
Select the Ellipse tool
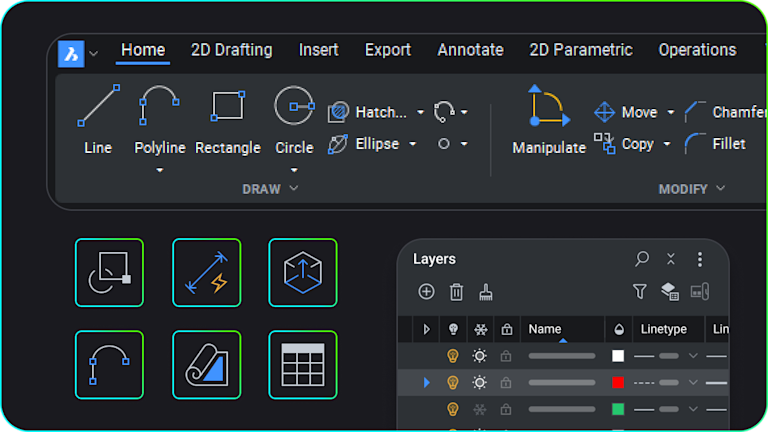tap(365, 144)
